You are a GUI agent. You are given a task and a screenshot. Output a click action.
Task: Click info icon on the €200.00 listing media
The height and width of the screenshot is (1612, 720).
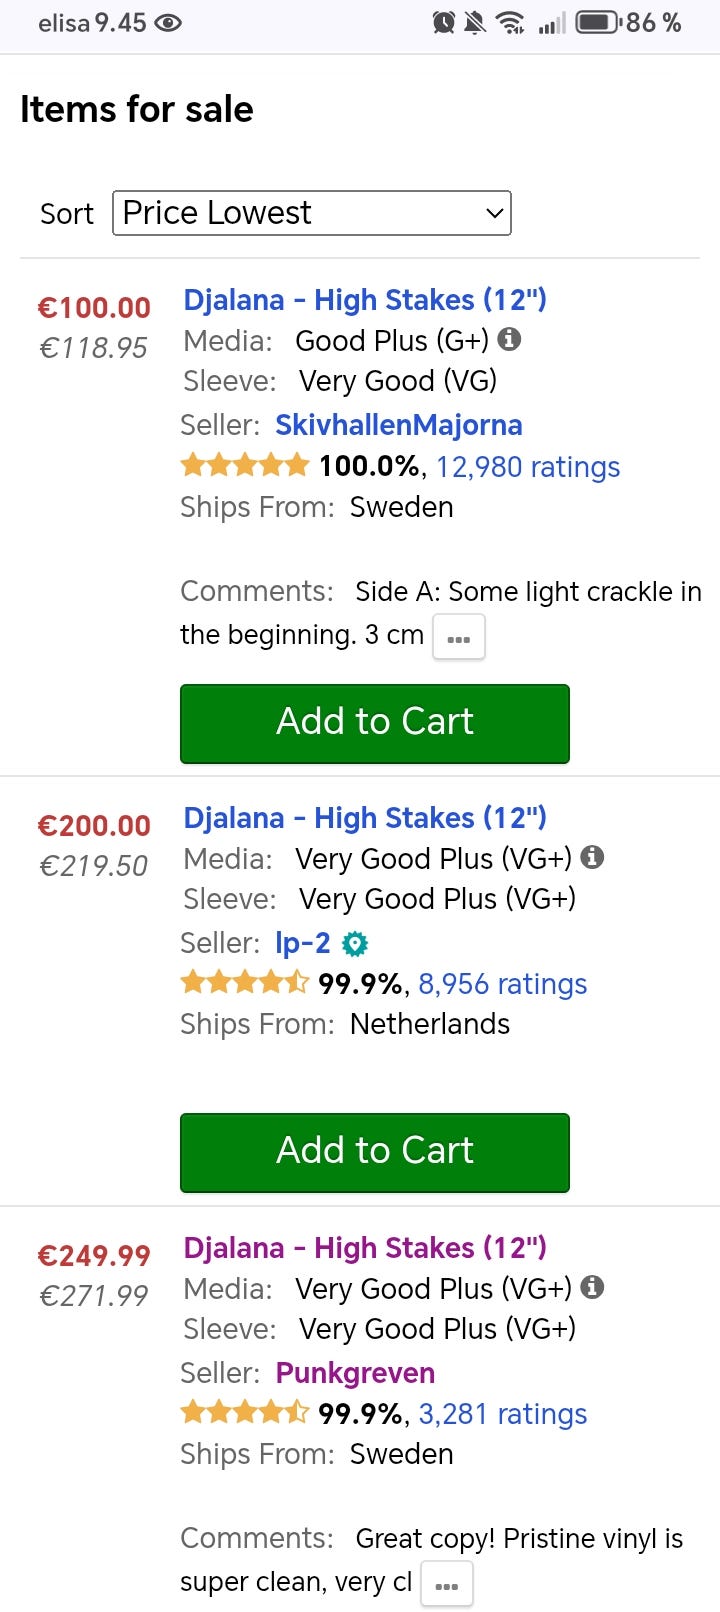[x=592, y=857]
